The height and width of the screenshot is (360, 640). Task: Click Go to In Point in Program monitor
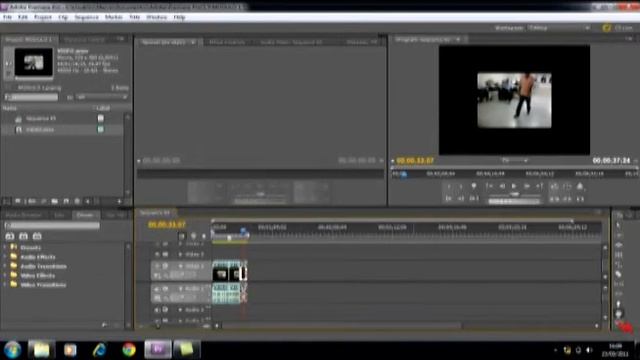tap(449, 198)
